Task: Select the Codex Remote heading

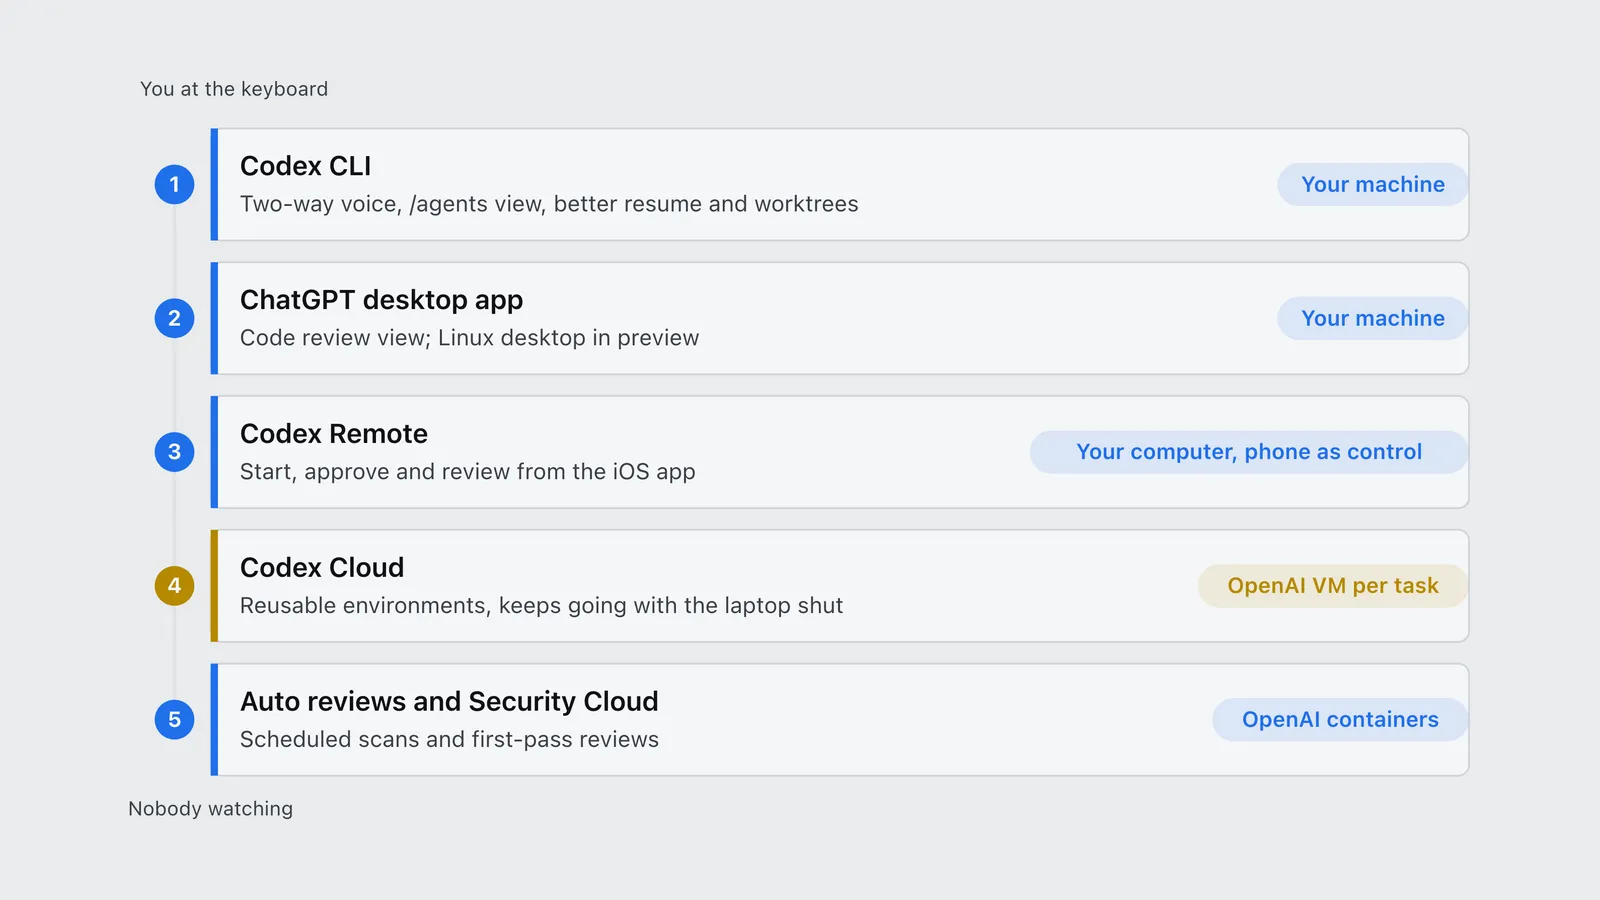Action: [334, 434]
